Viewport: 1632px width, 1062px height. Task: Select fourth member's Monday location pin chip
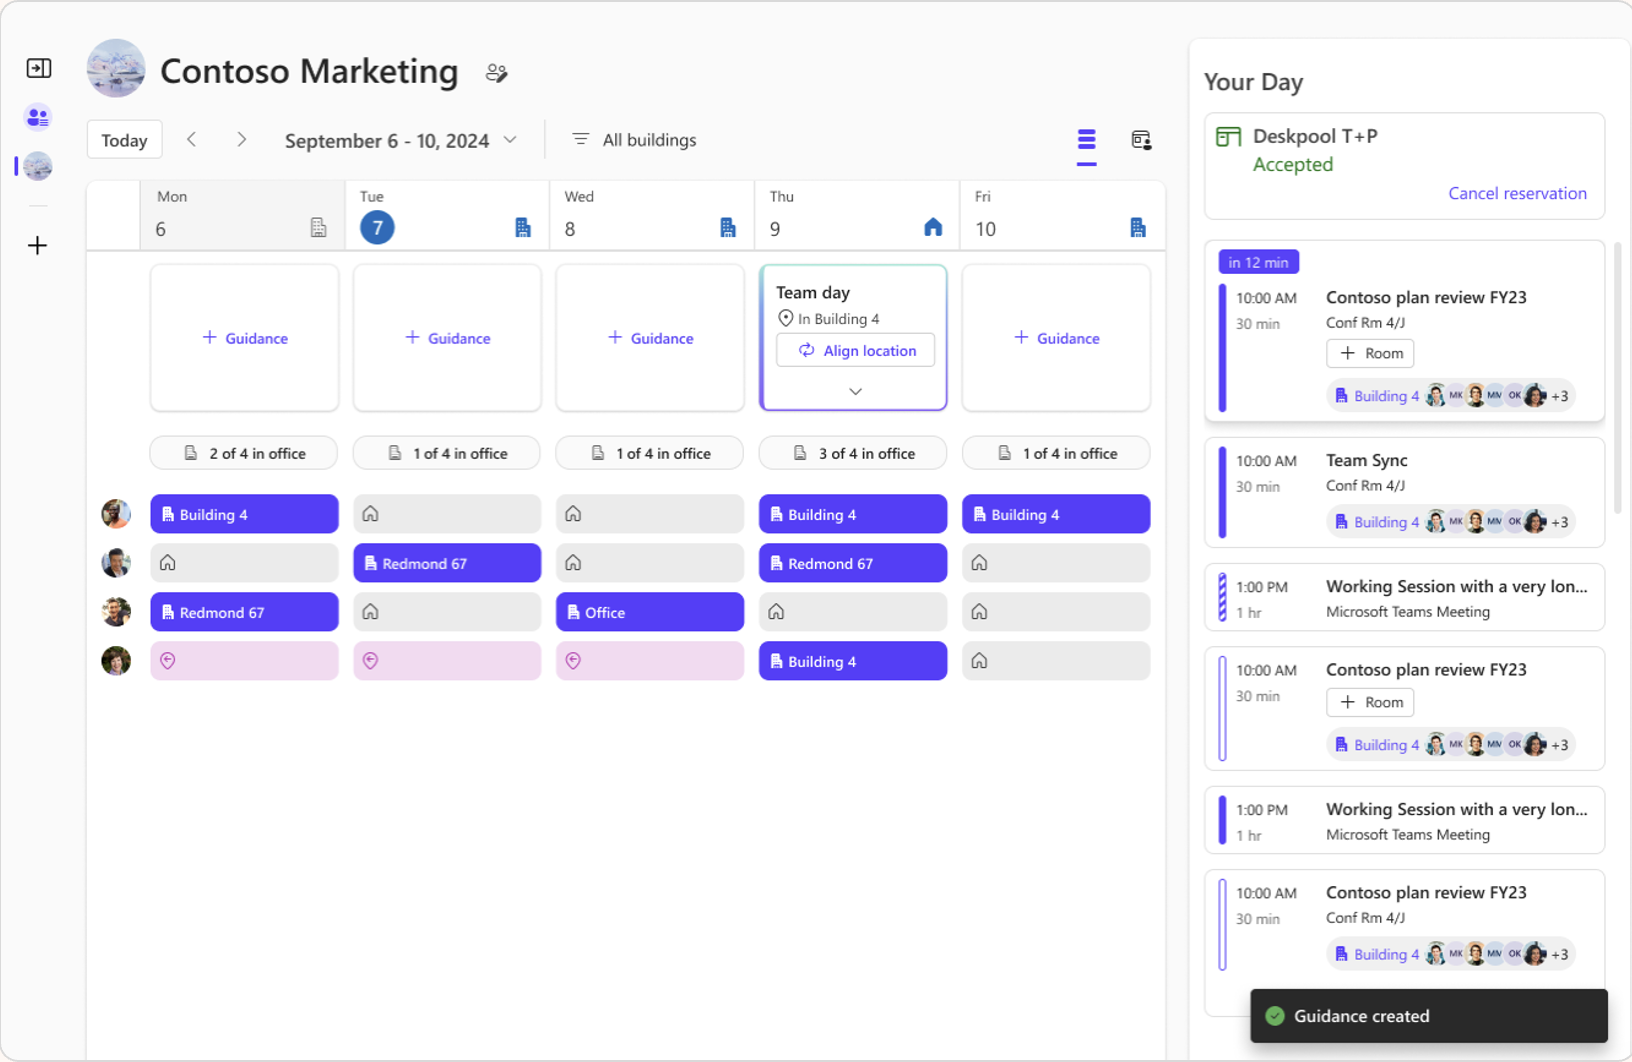tap(244, 661)
